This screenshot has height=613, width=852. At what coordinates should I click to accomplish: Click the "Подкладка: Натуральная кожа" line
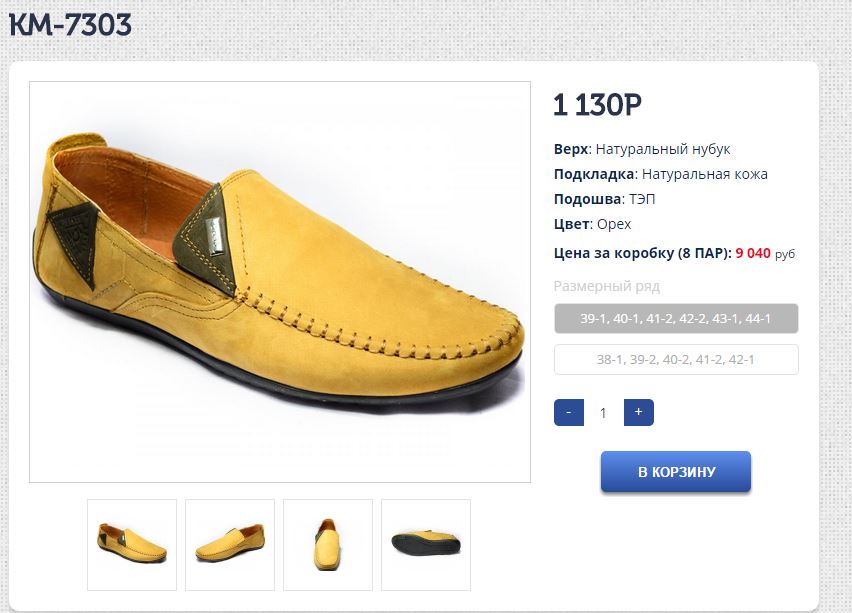(x=661, y=174)
